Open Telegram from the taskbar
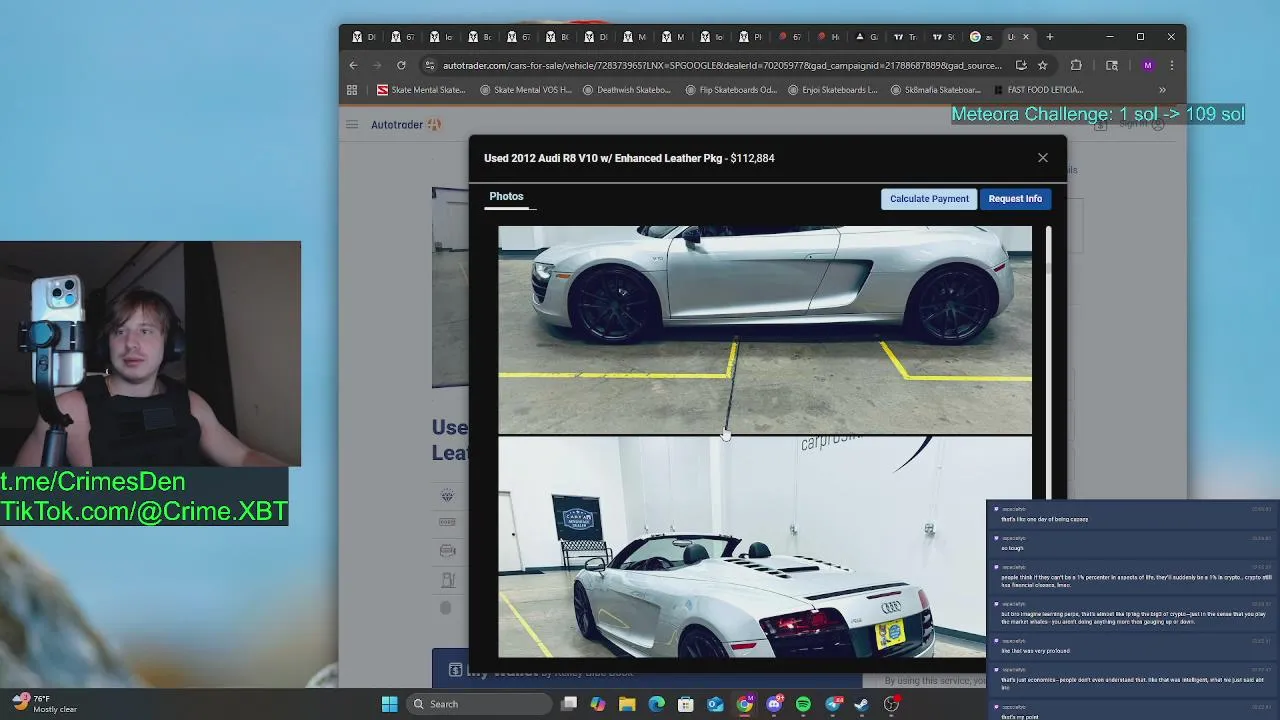Viewport: 1280px width, 720px height. [x=833, y=704]
